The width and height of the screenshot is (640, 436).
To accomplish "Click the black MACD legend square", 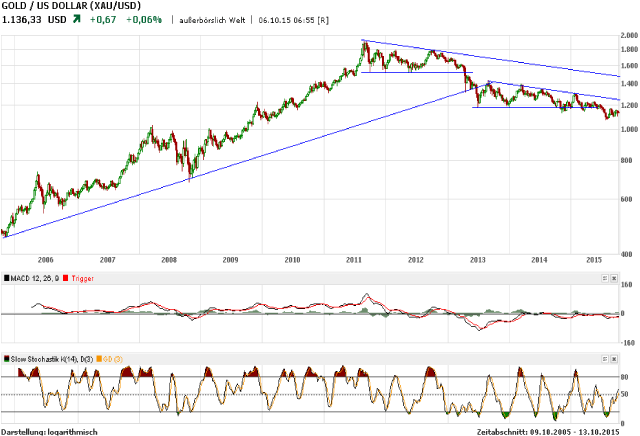I will click(6, 277).
